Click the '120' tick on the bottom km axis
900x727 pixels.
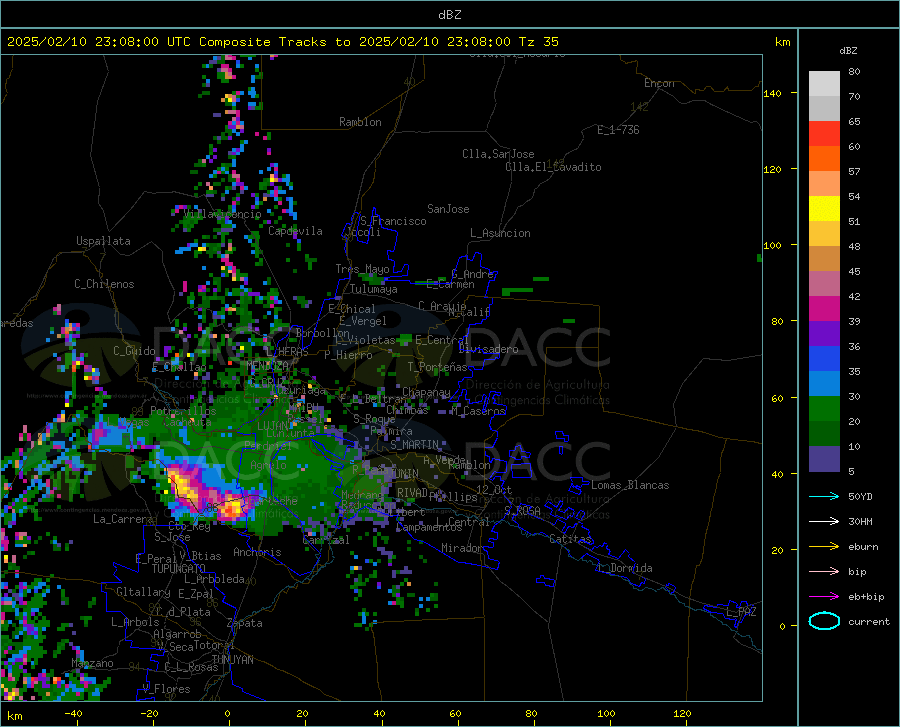[x=682, y=713]
